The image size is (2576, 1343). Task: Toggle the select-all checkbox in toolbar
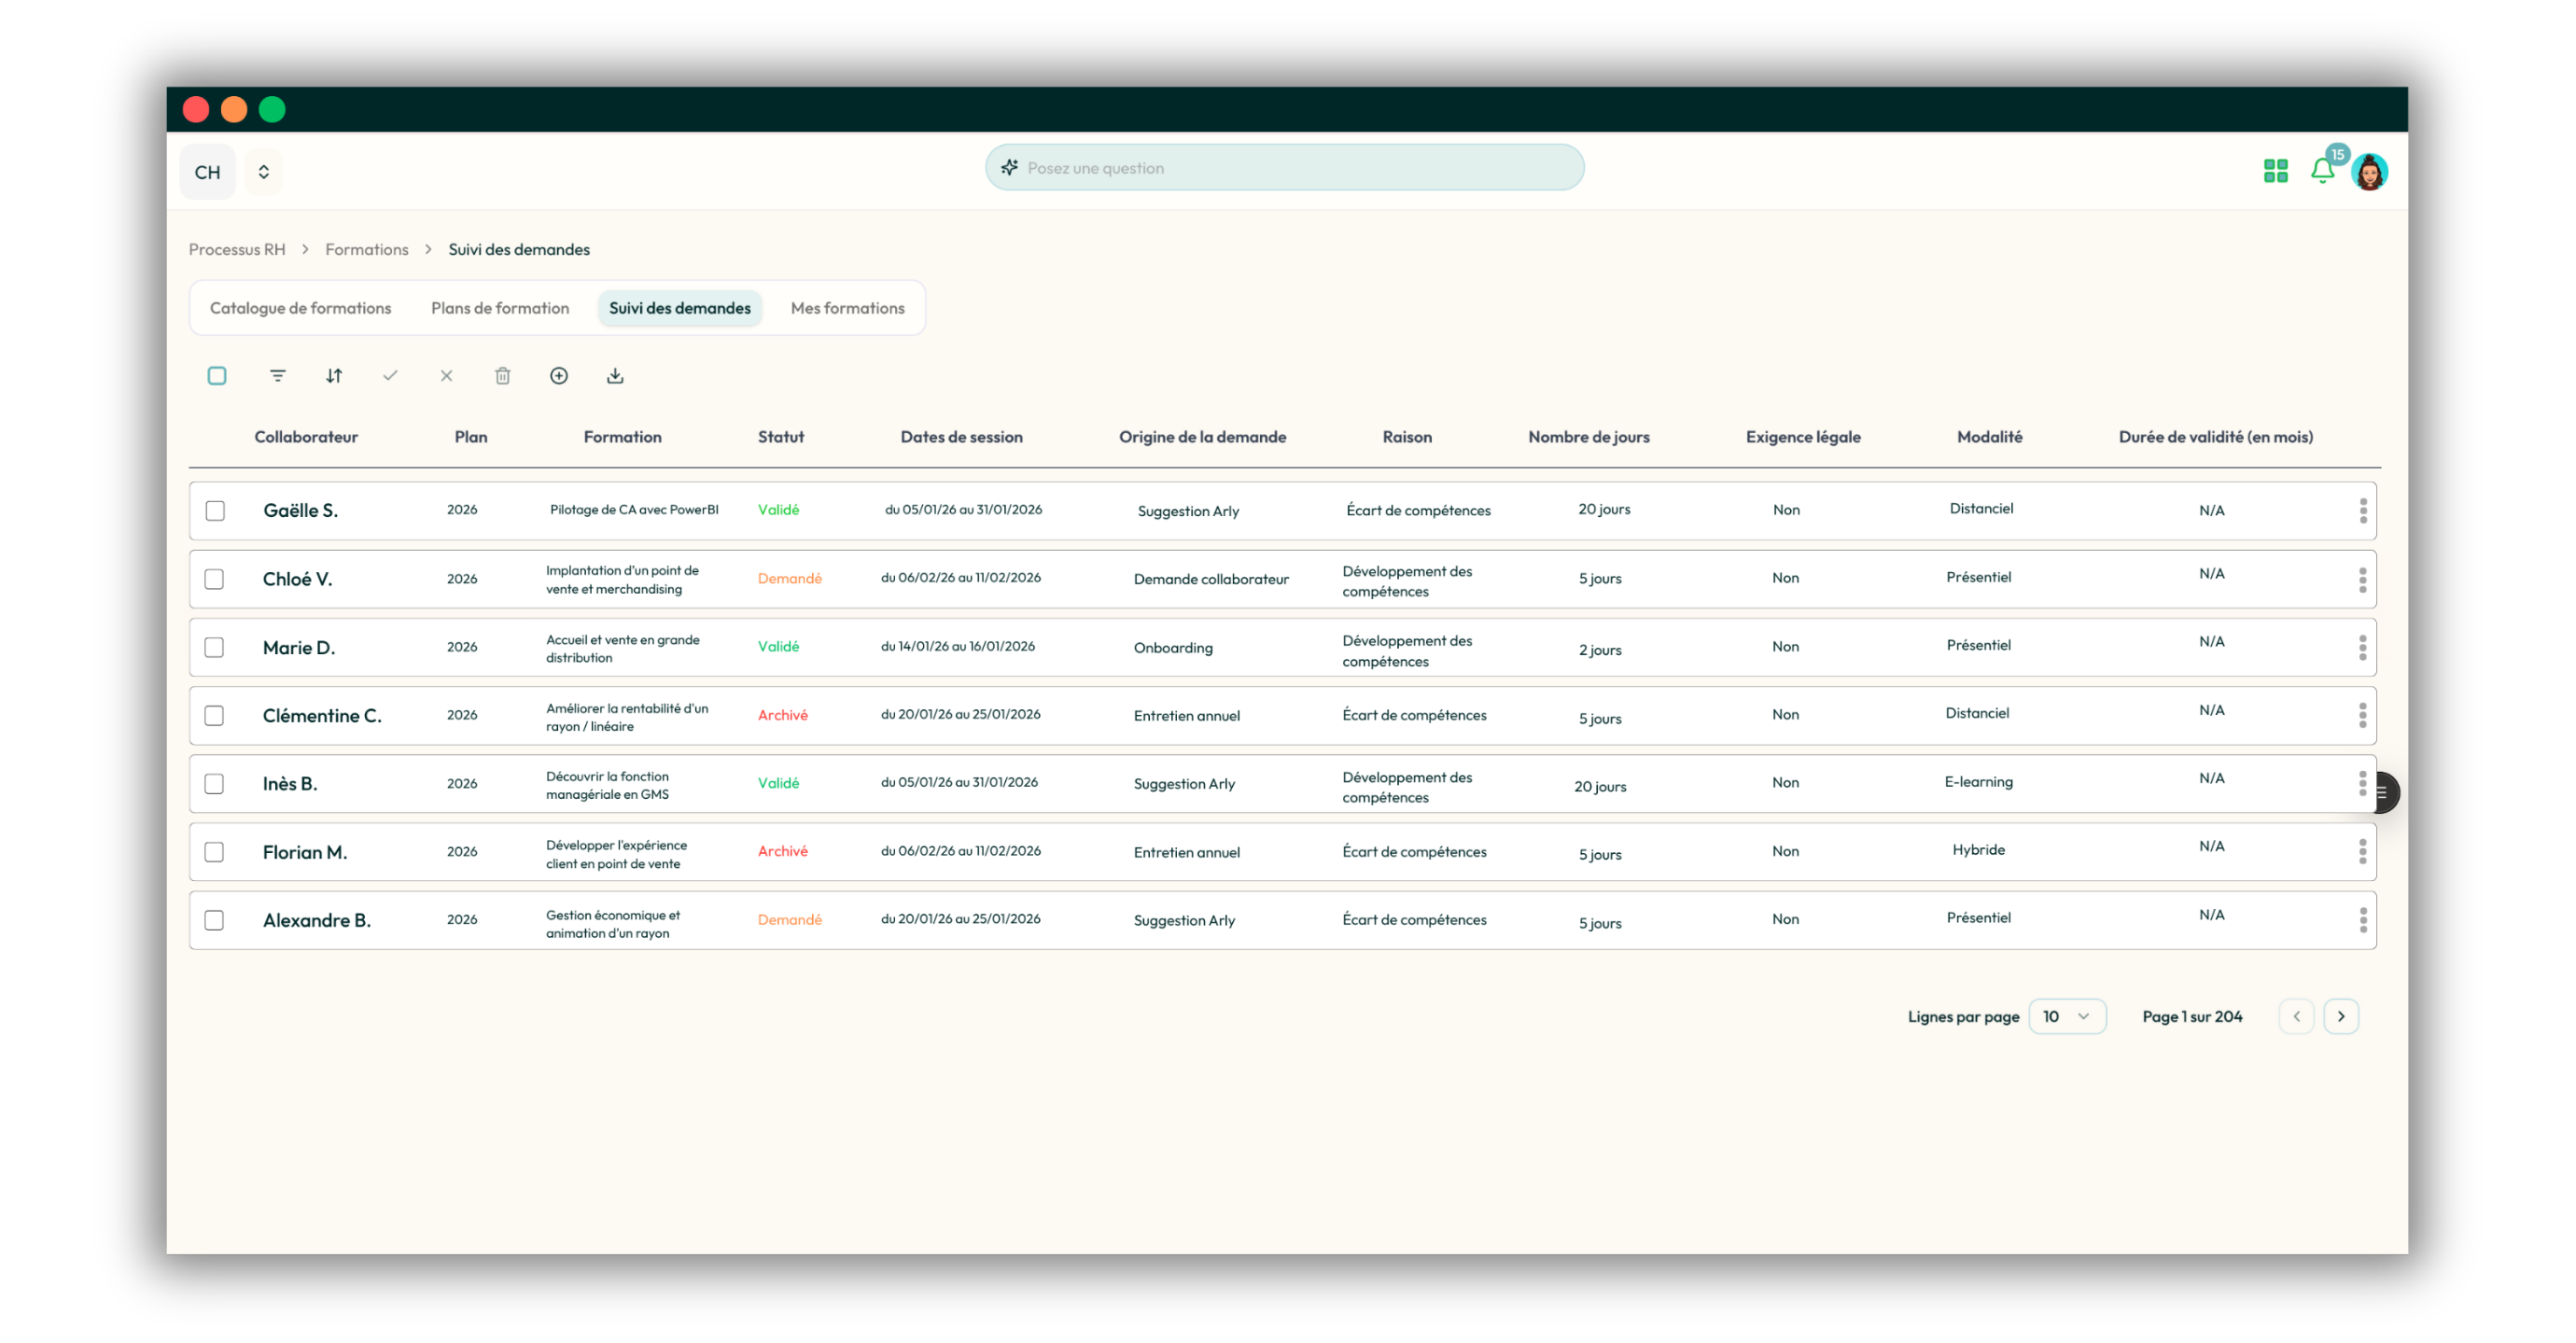(217, 376)
